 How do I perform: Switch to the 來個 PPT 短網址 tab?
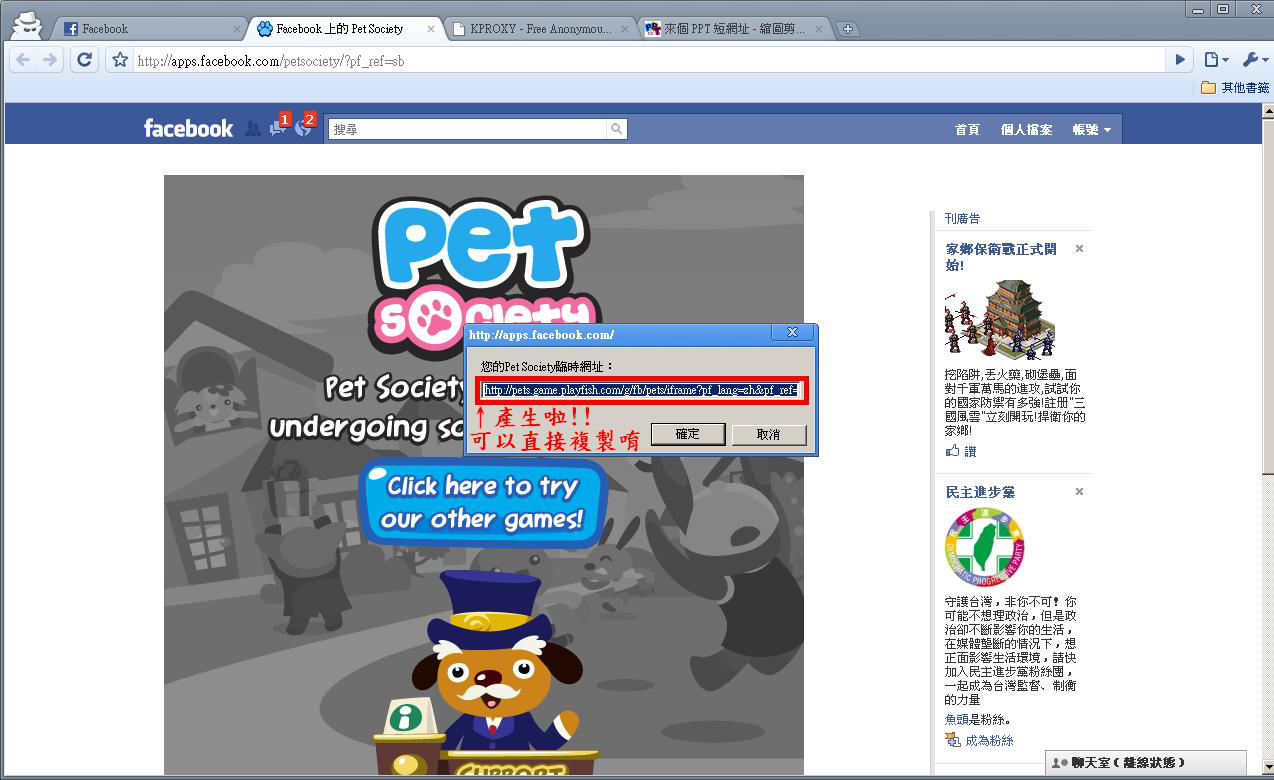[734, 29]
